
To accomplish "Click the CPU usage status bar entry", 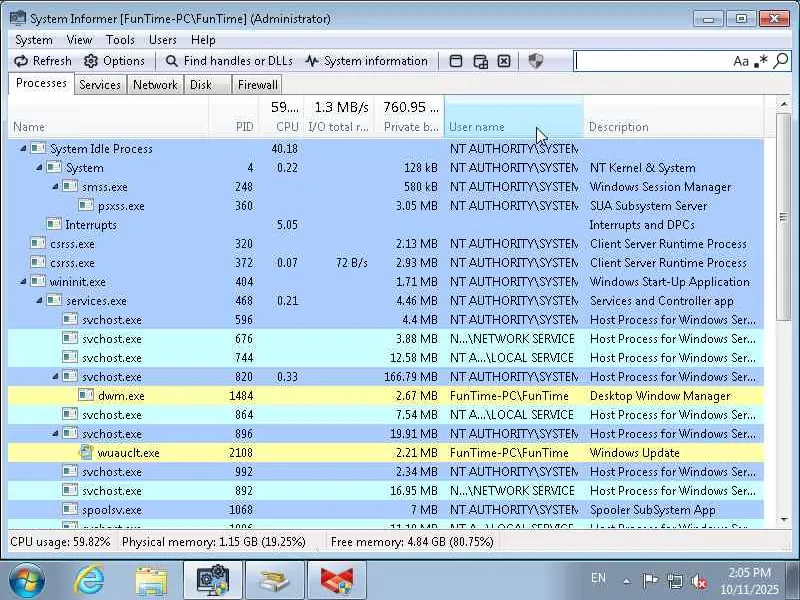I will [x=60, y=542].
